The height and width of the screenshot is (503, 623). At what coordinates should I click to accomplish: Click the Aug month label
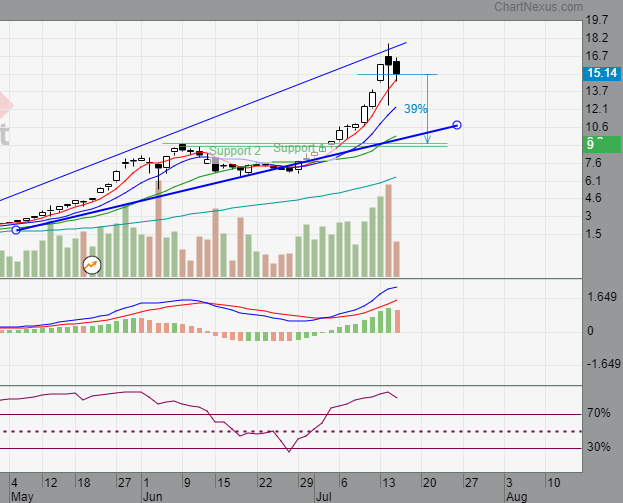(516, 497)
